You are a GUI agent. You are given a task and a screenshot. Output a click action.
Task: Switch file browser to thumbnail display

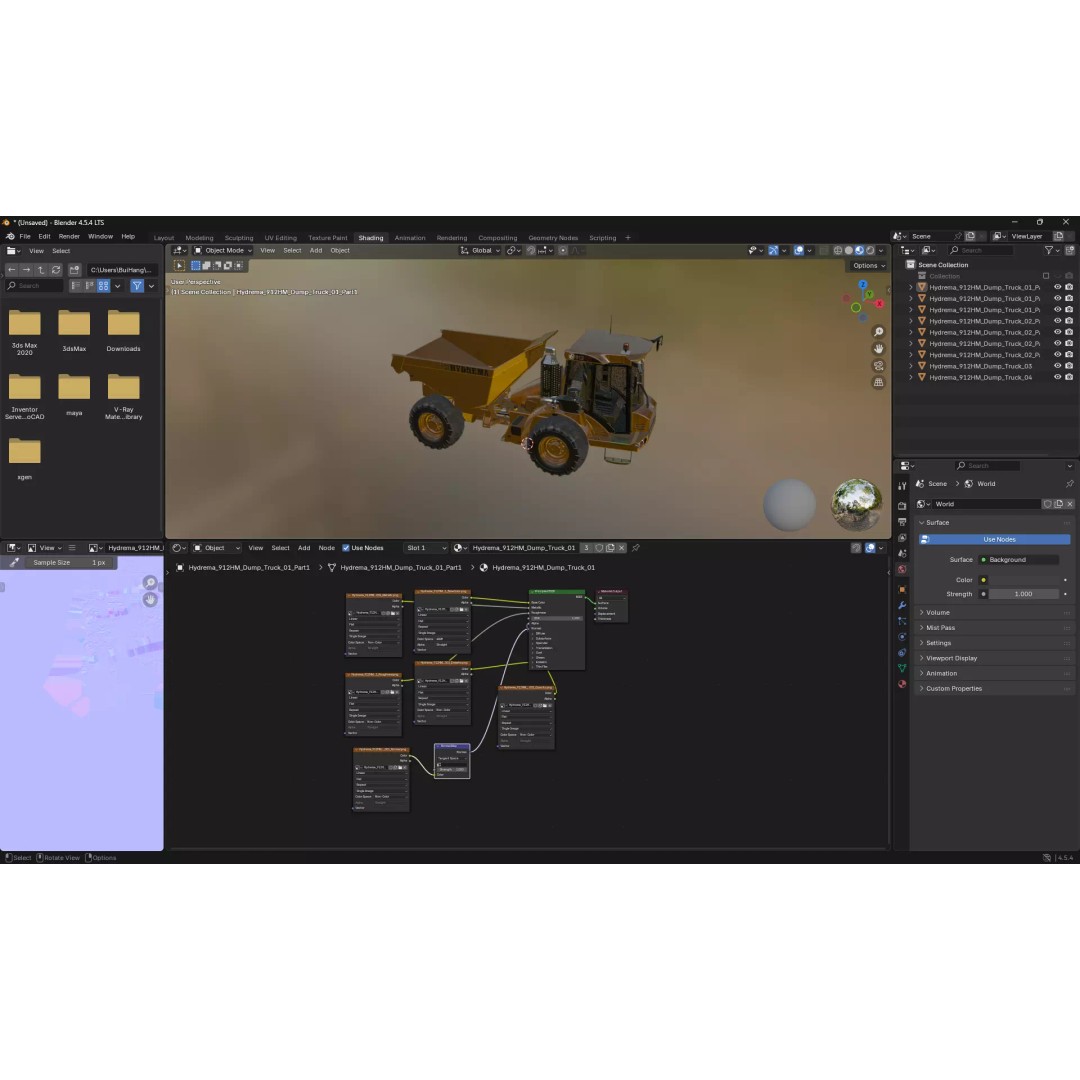[x=103, y=286]
